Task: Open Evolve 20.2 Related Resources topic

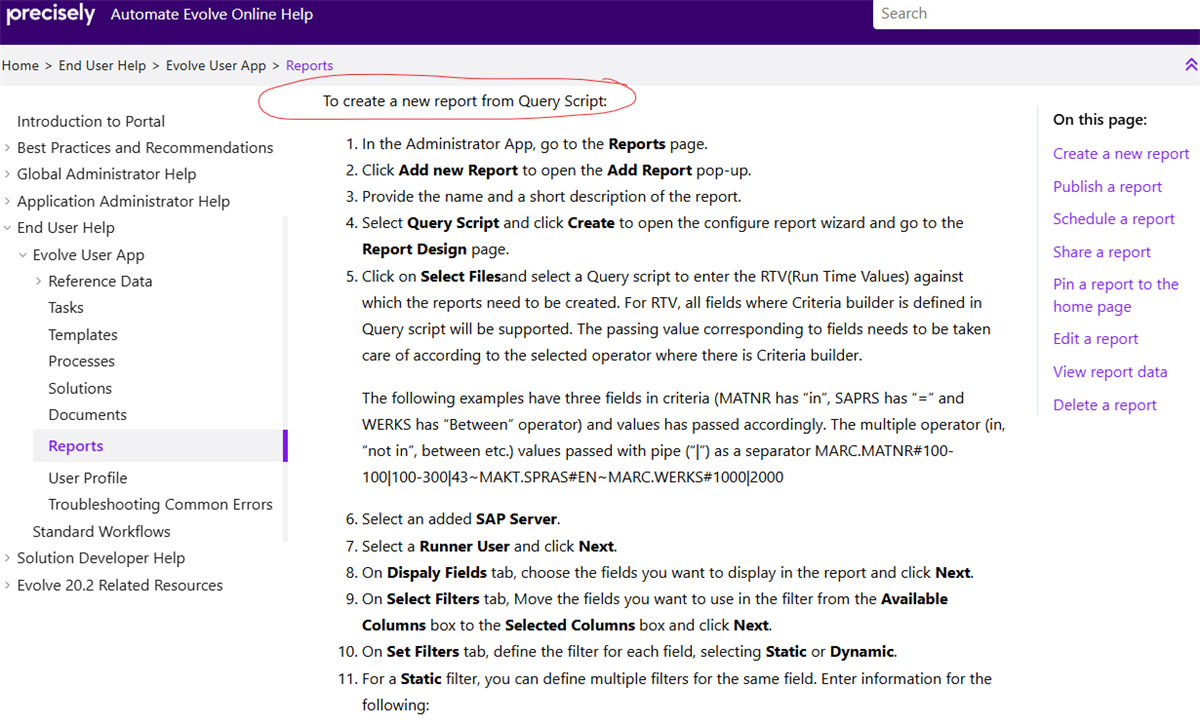Action: pyautogui.click(x=120, y=585)
